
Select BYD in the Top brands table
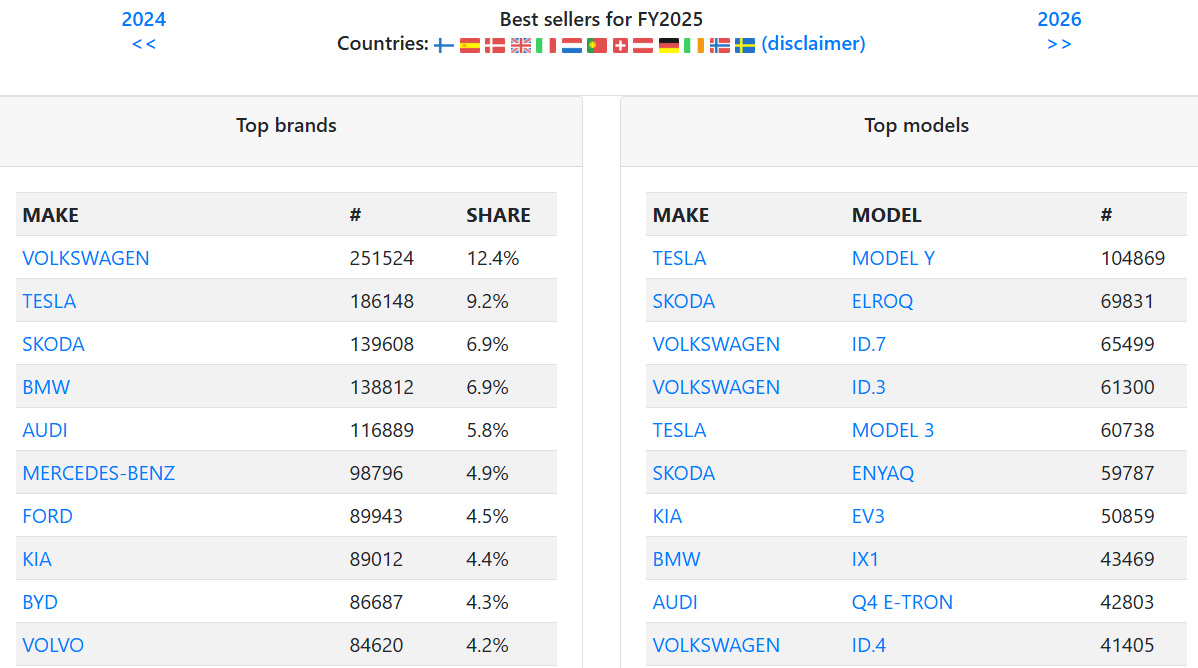40,602
